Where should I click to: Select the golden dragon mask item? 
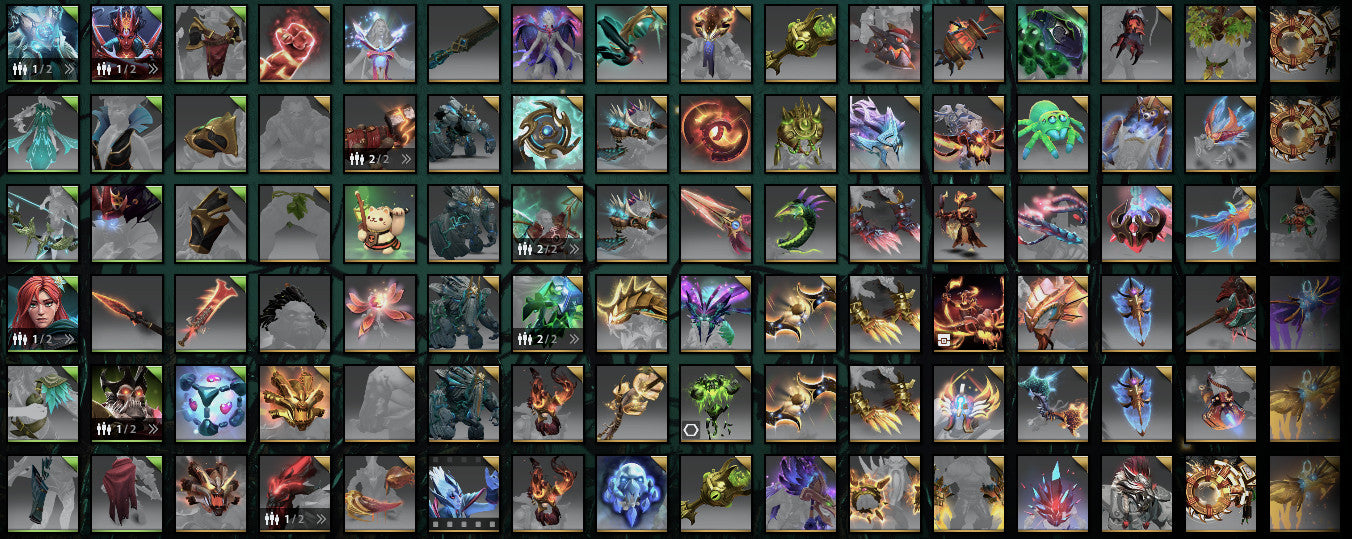point(296,403)
